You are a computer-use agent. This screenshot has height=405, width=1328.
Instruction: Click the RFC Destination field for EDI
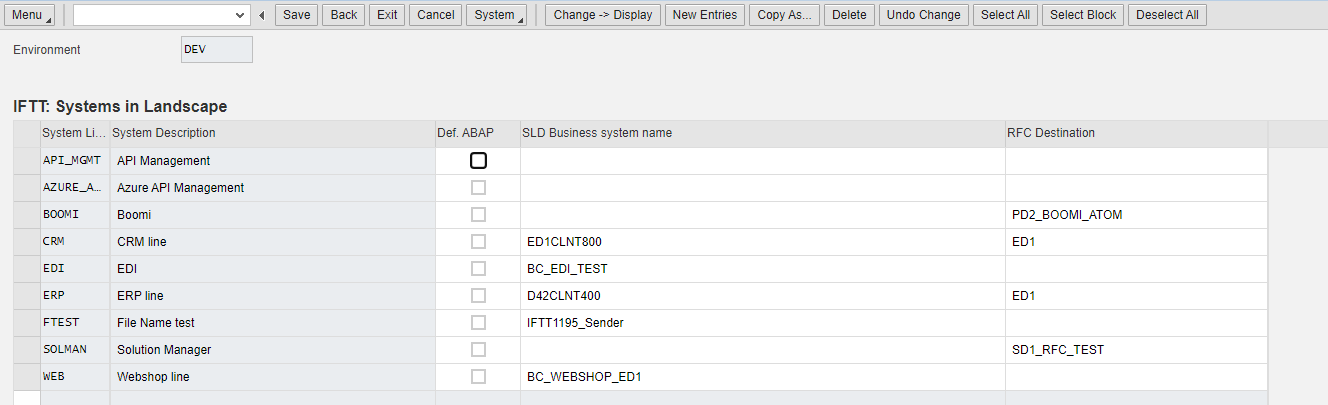[1136, 269]
